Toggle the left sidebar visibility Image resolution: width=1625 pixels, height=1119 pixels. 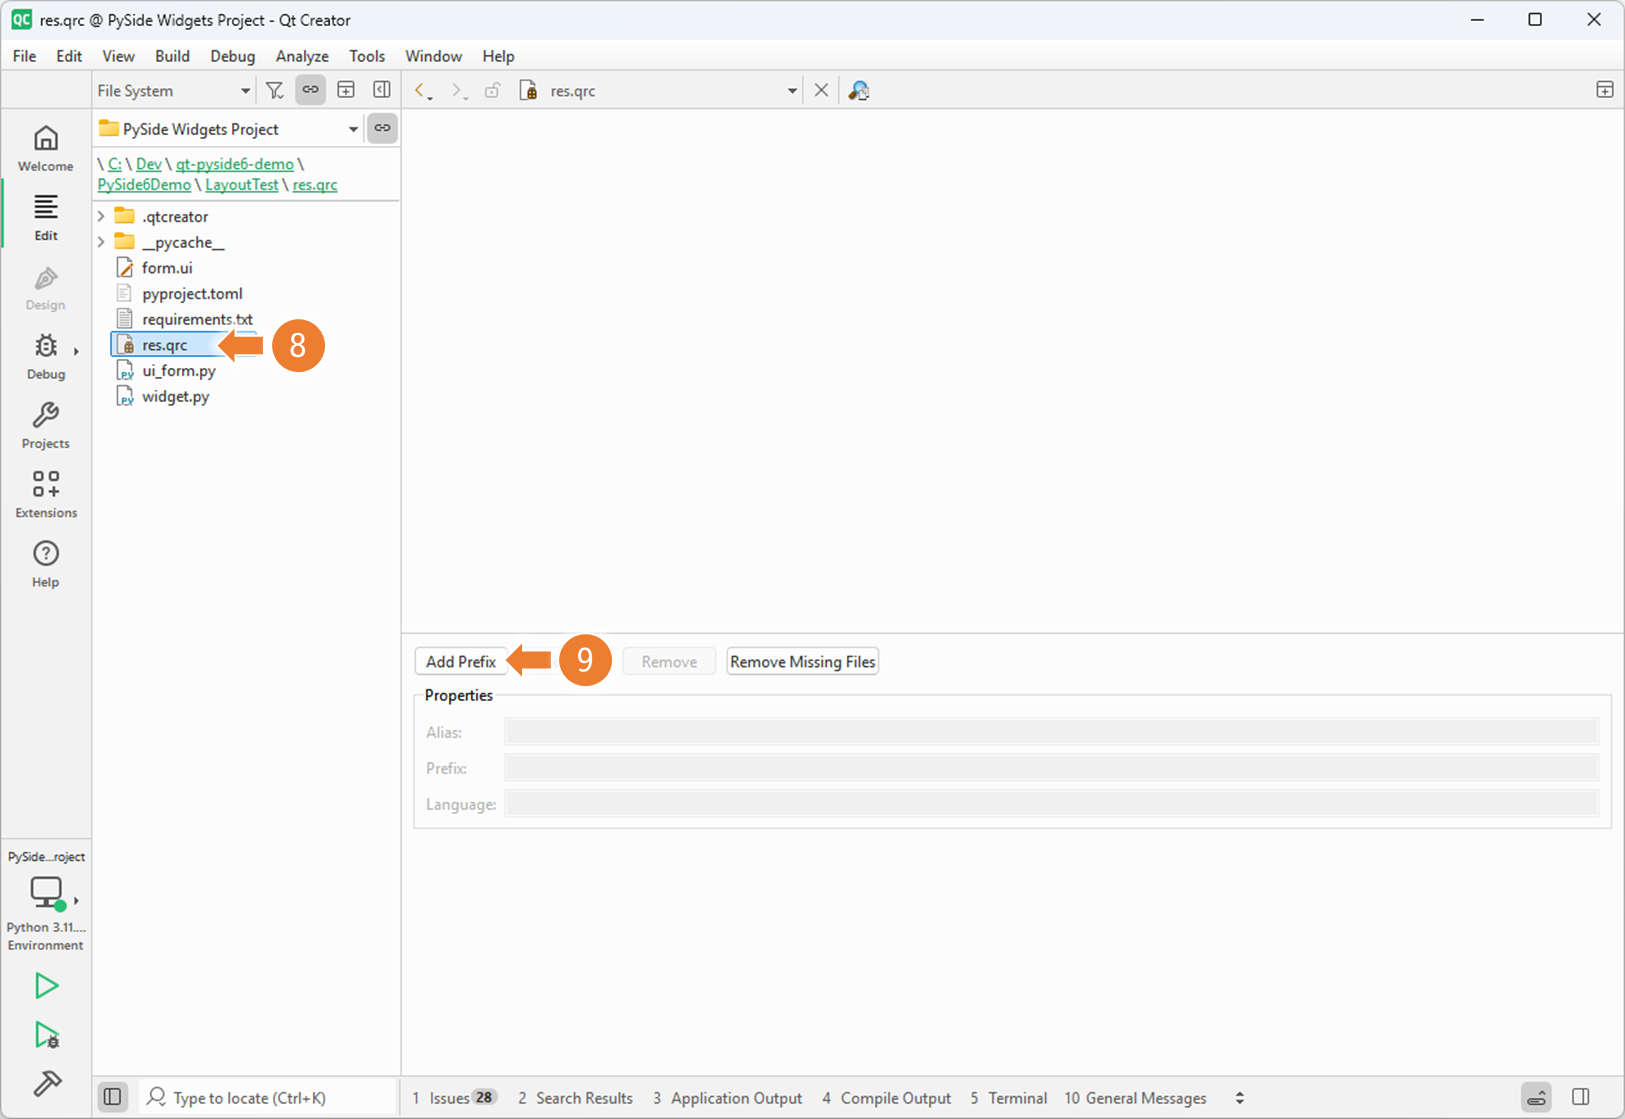pyautogui.click(x=113, y=1097)
